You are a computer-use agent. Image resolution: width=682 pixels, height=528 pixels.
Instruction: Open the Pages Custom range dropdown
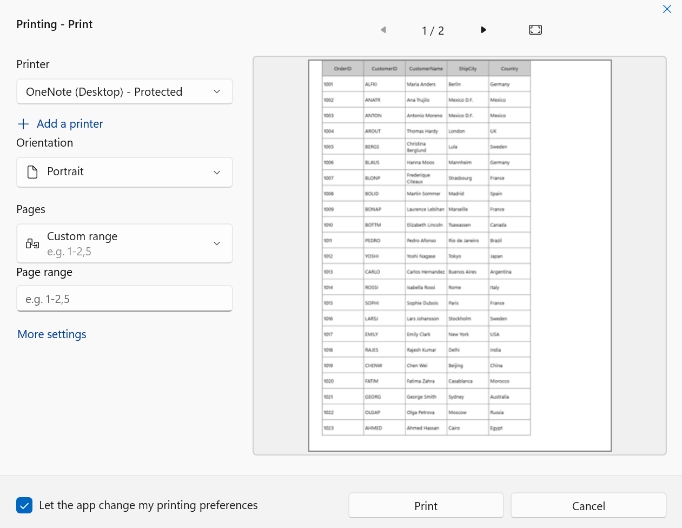124,244
